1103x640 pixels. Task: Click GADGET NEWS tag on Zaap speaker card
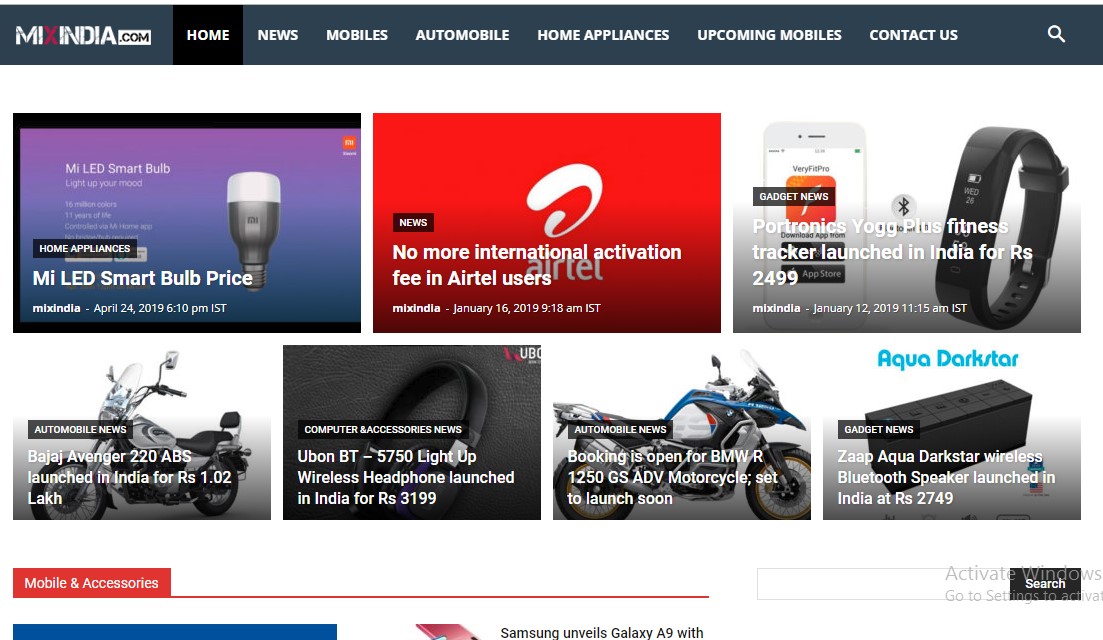coord(879,429)
